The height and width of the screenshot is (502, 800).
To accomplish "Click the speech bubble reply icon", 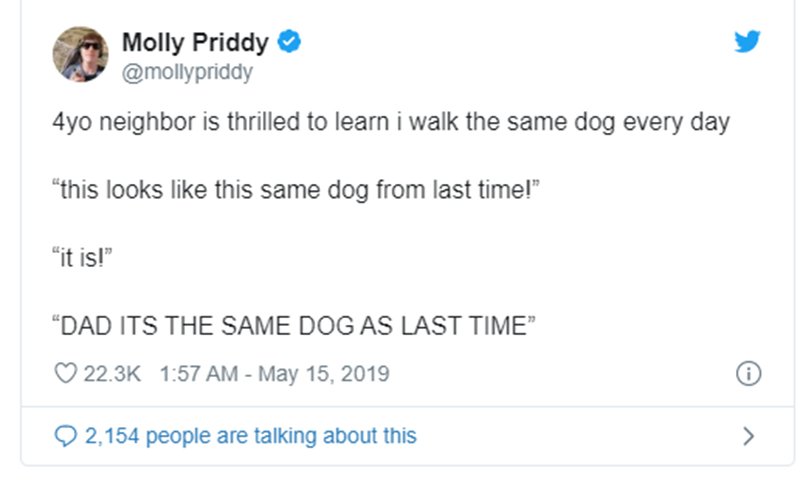I will pos(65,436).
